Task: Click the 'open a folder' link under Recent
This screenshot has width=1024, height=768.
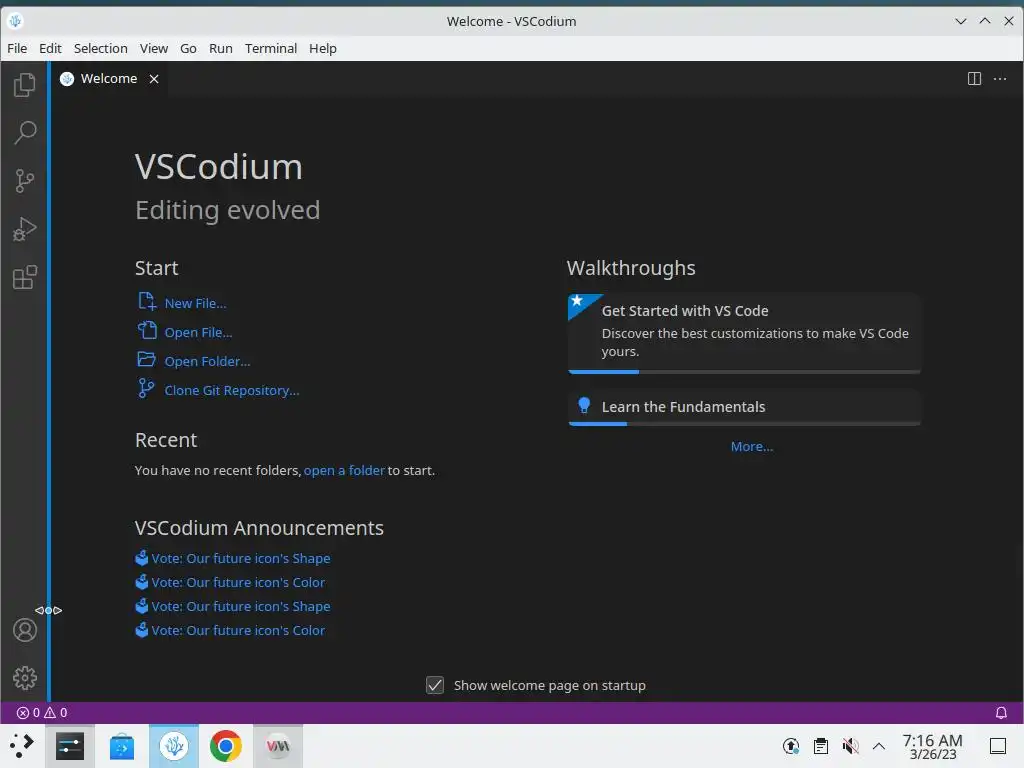Action: click(344, 470)
